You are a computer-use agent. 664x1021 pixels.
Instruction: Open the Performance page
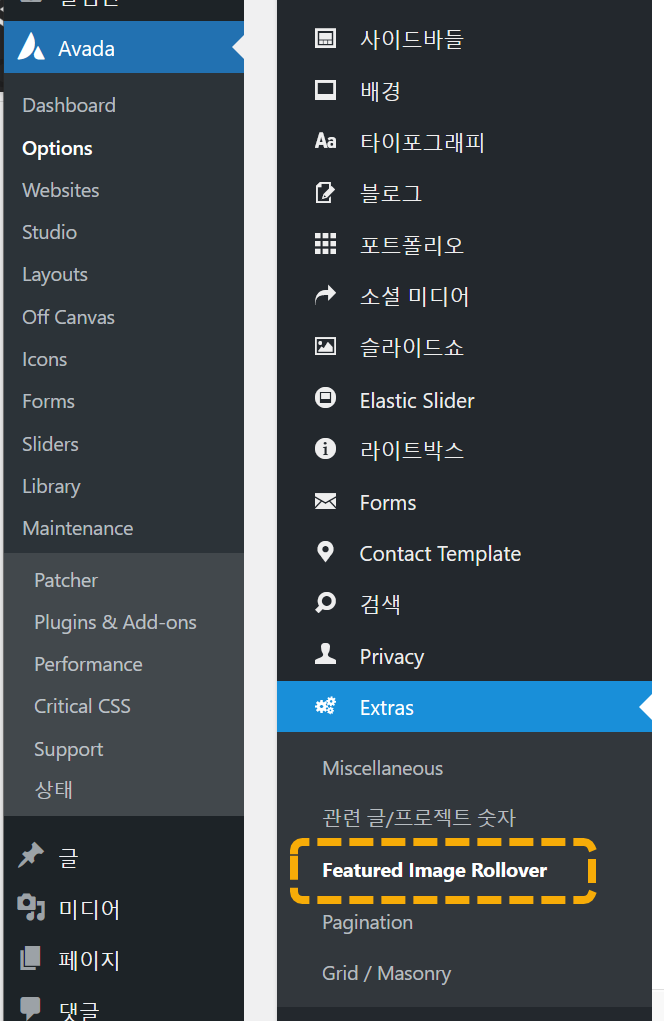88,664
